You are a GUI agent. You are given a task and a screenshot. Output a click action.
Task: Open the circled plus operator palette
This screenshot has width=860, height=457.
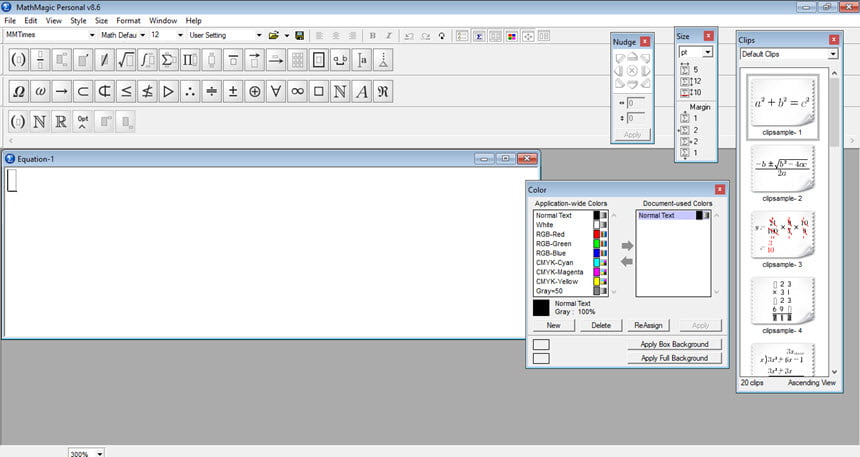click(x=254, y=92)
